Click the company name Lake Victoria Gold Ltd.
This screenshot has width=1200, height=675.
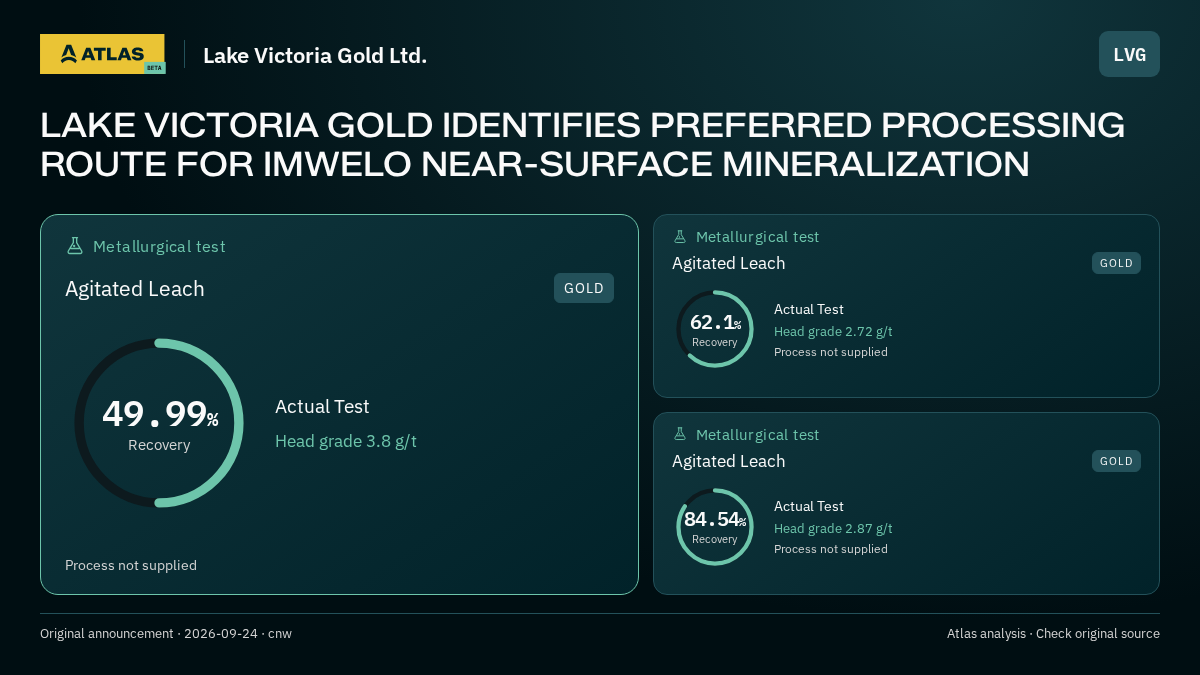[315, 55]
